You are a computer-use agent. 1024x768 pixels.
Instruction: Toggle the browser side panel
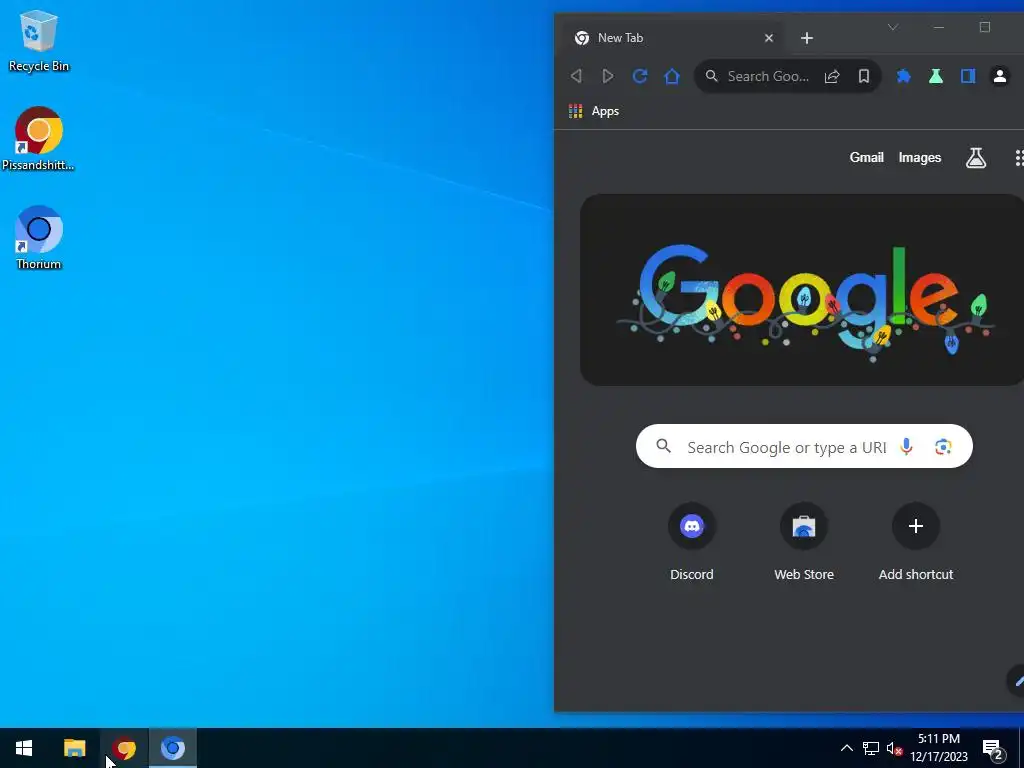(x=968, y=76)
